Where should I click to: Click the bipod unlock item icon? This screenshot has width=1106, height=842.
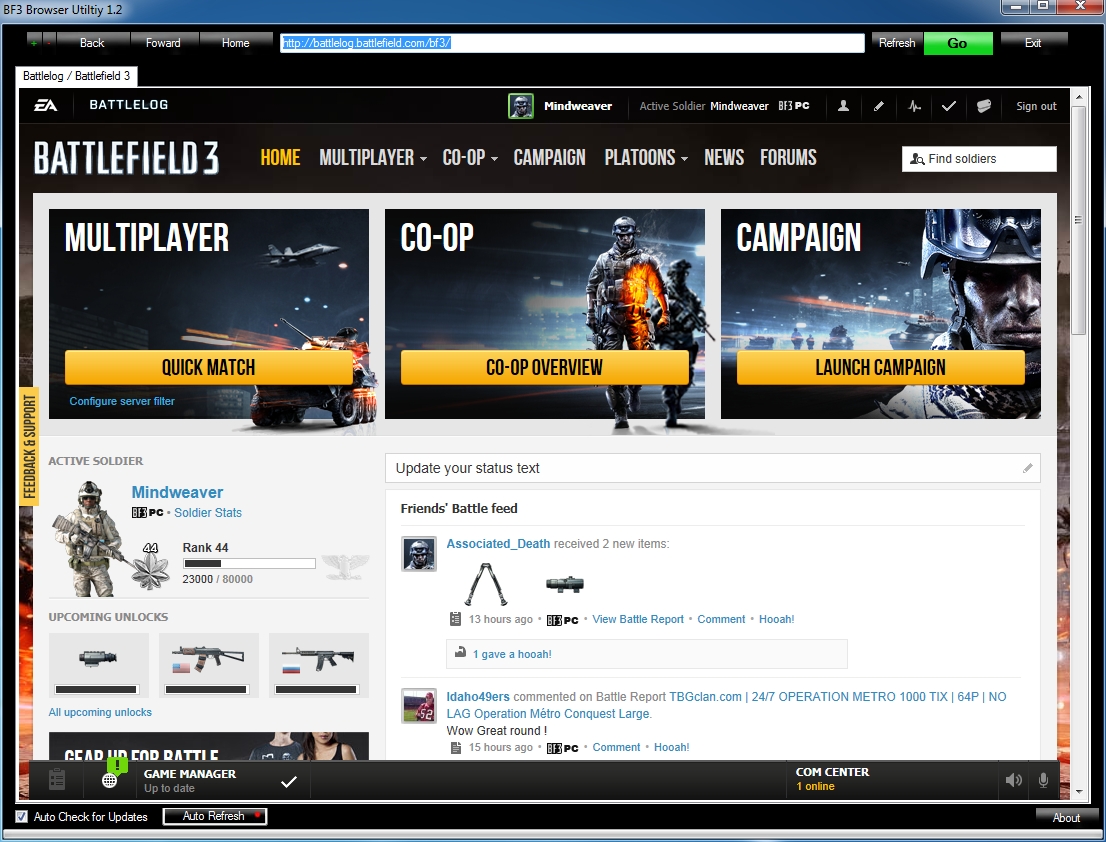(x=486, y=584)
